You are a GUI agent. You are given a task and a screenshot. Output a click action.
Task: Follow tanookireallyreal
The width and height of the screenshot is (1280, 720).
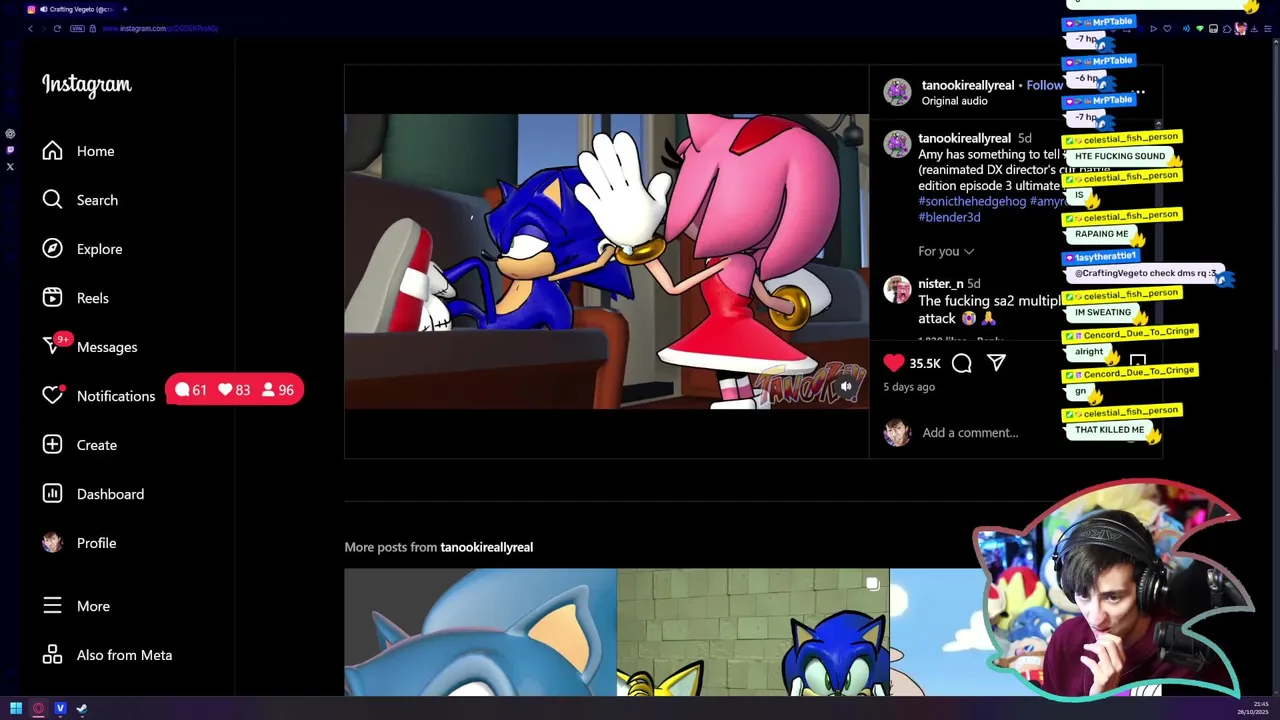tap(1044, 85)
